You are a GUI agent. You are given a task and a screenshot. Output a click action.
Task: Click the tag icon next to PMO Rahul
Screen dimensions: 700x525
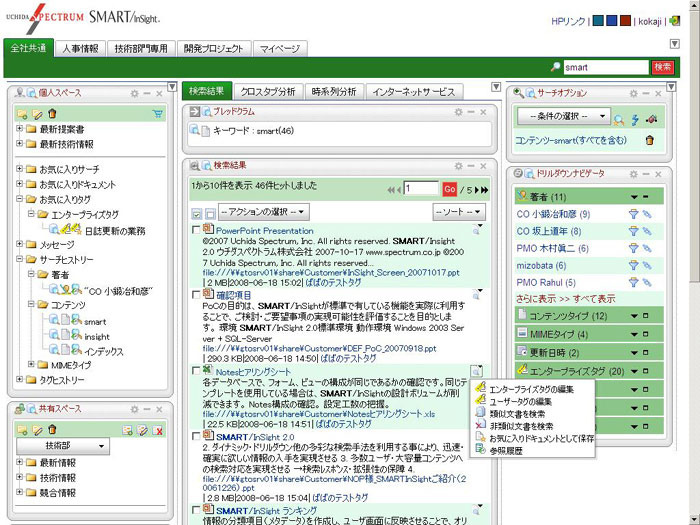647,282
